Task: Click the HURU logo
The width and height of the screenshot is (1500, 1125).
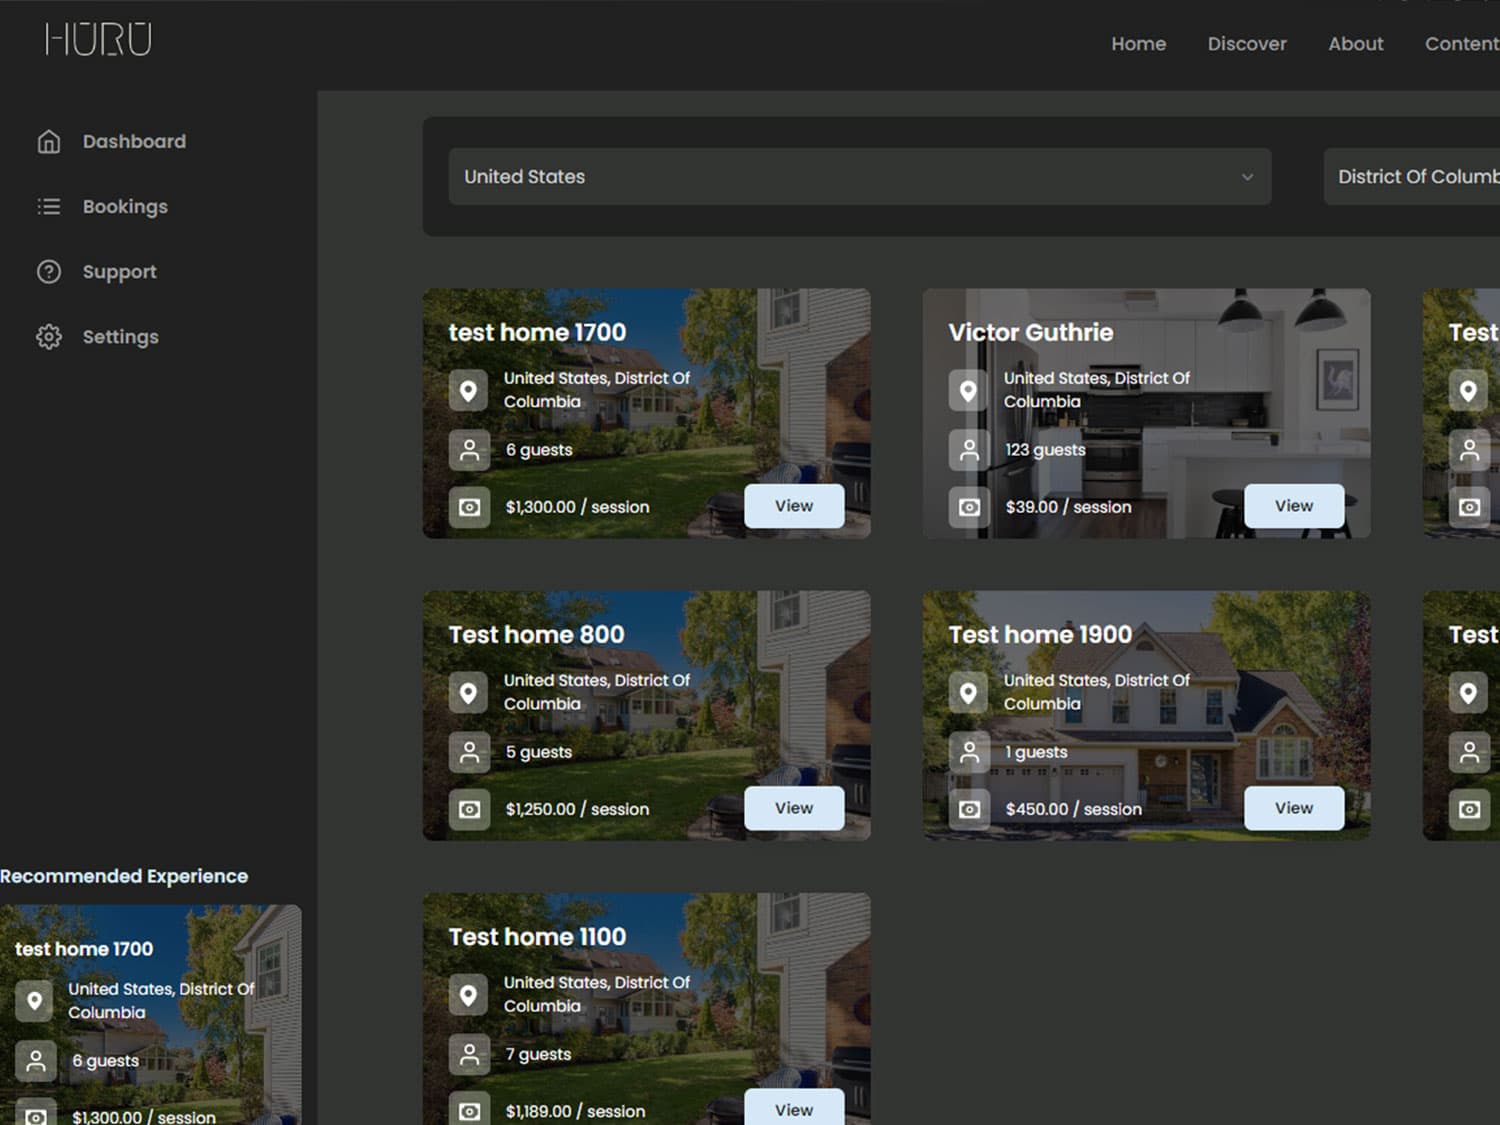Action: 98,40
